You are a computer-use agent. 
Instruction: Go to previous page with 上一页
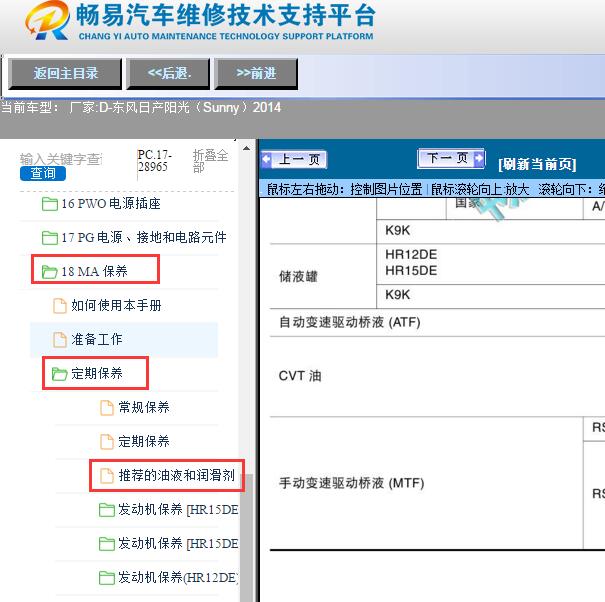[294, 159]
